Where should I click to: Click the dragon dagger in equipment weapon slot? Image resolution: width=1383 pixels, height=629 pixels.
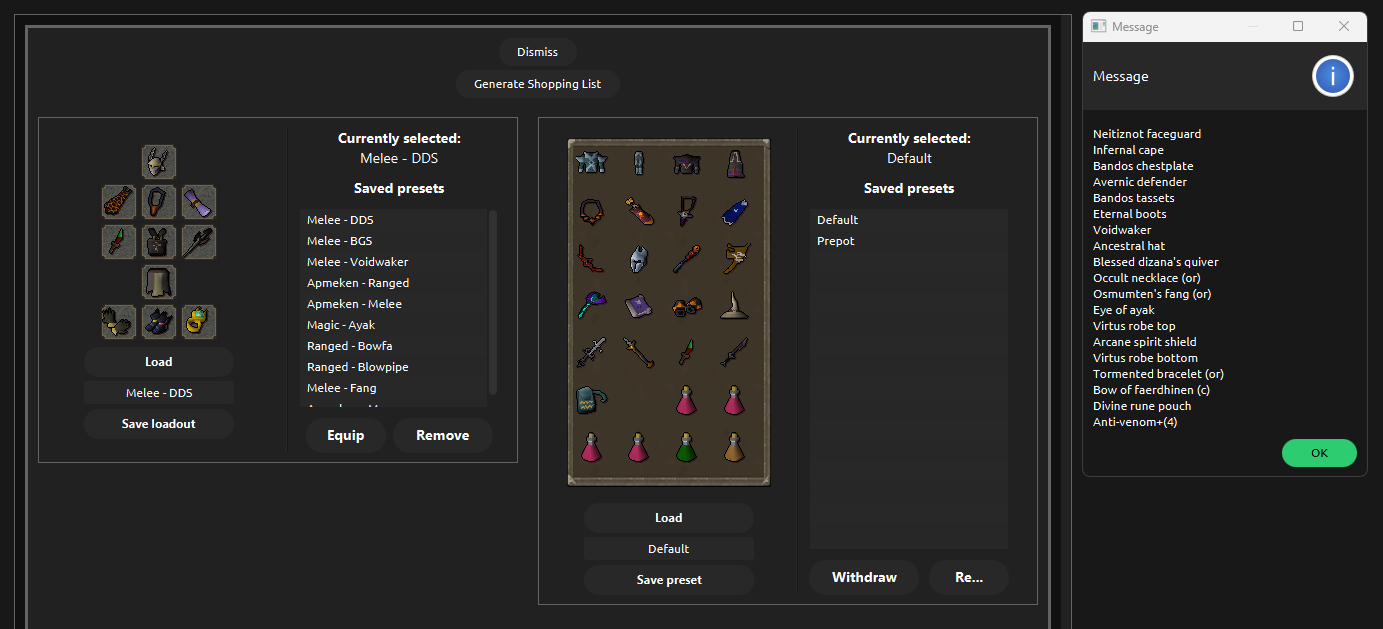tap(118, 241)
